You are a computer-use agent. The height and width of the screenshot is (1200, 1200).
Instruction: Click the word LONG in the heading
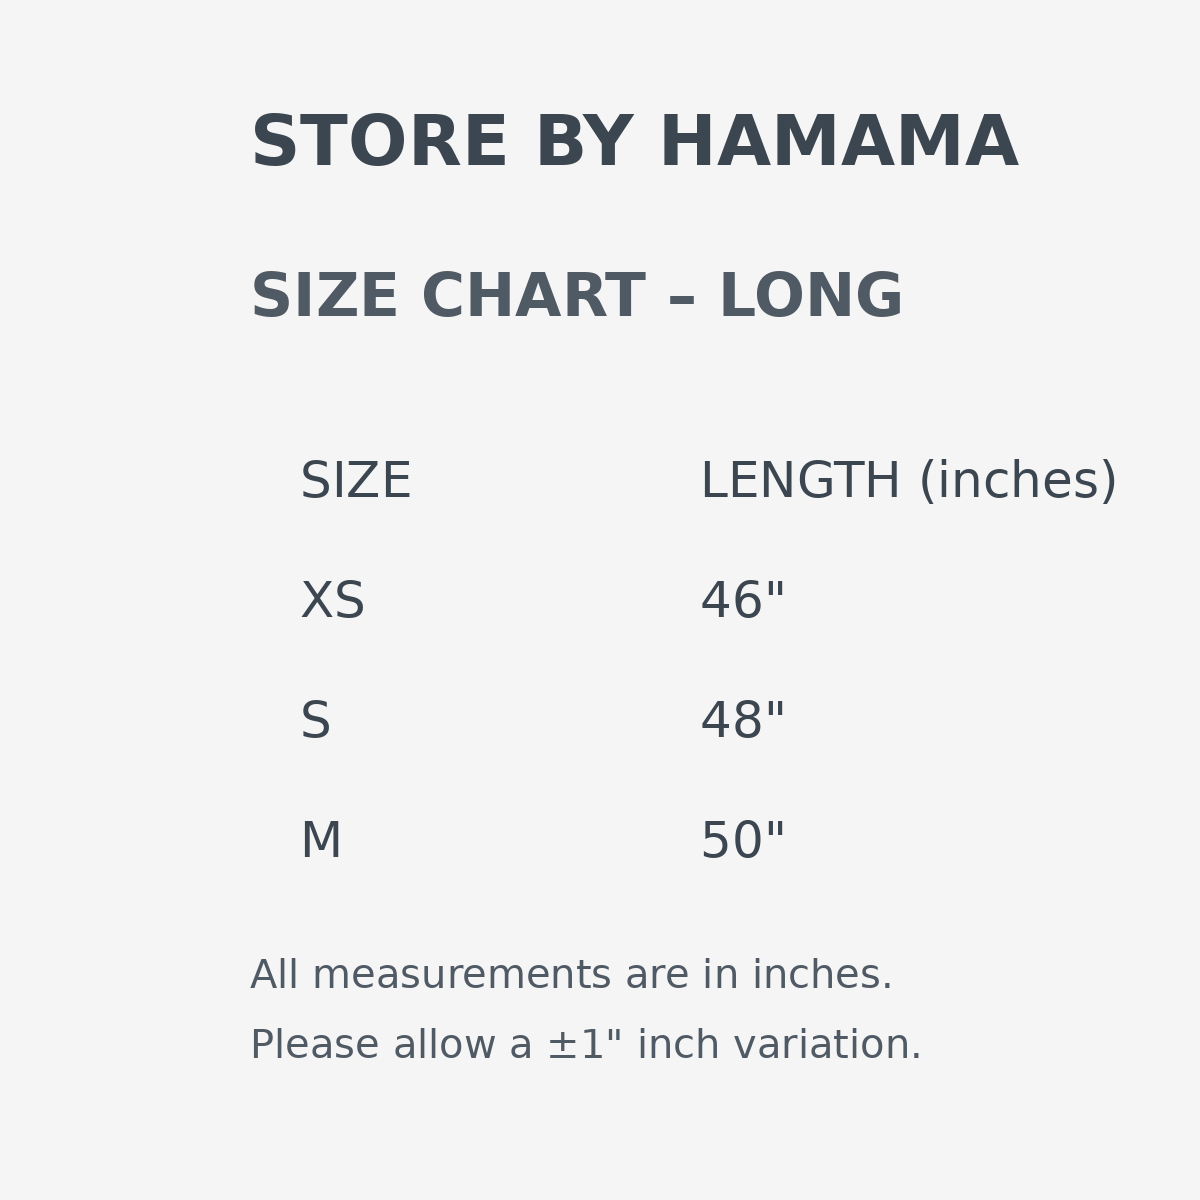[x=810, y=298]
